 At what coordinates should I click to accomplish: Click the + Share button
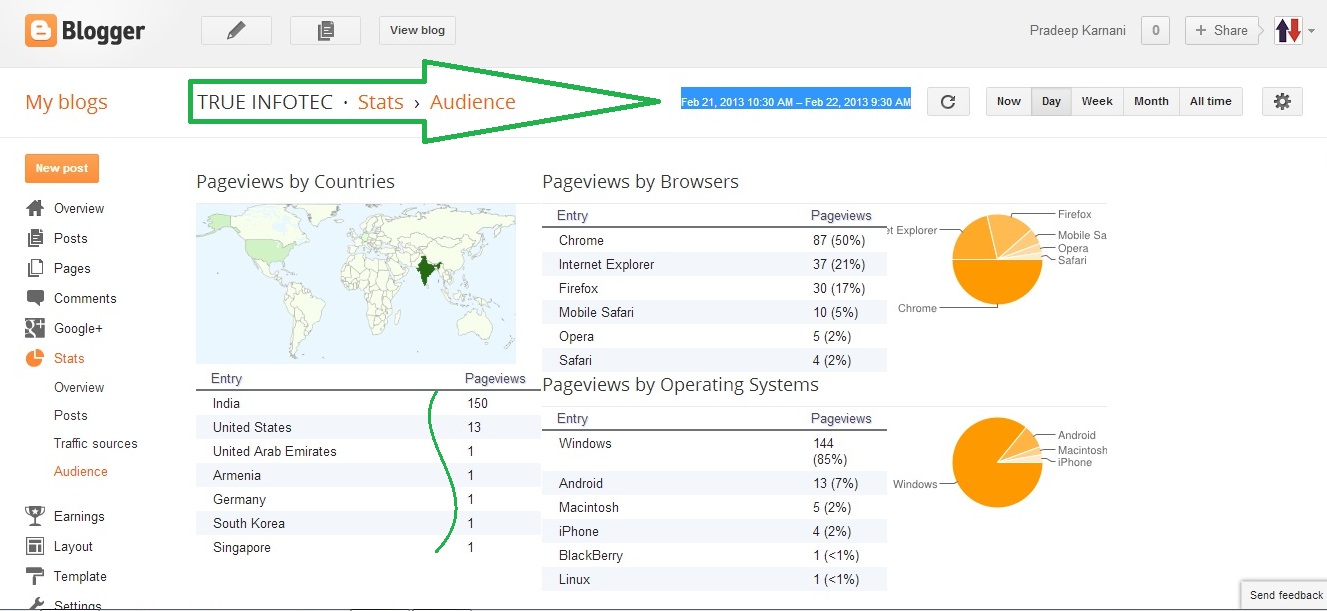(1220, 31)
